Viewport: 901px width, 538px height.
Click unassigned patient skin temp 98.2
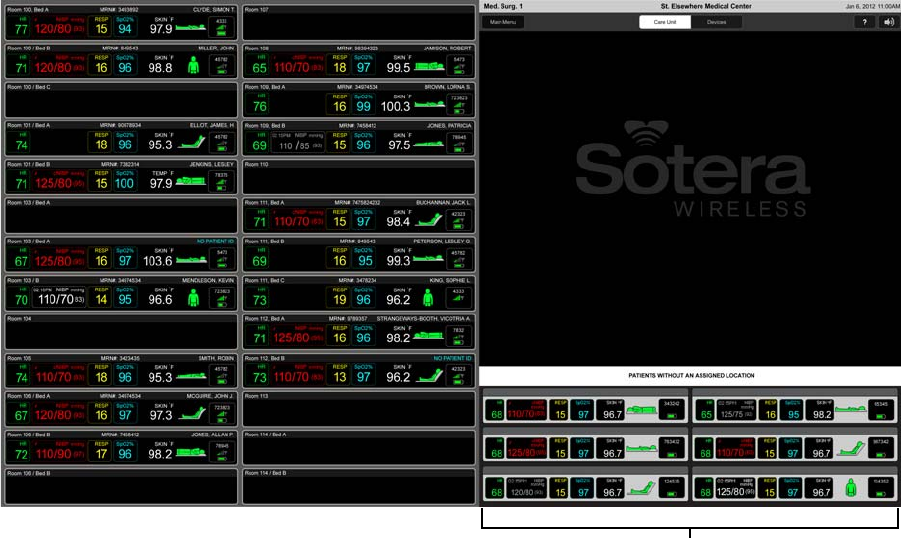coord(822,414)
